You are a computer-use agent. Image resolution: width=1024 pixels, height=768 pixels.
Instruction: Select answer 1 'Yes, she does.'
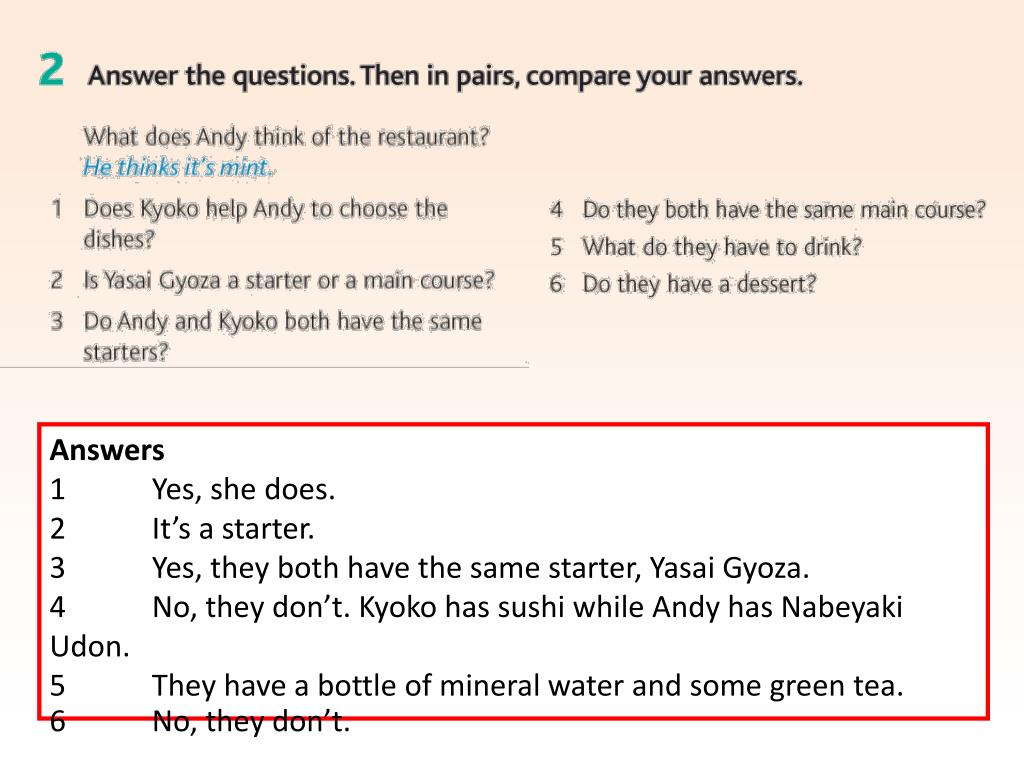(x=244, y=490)
